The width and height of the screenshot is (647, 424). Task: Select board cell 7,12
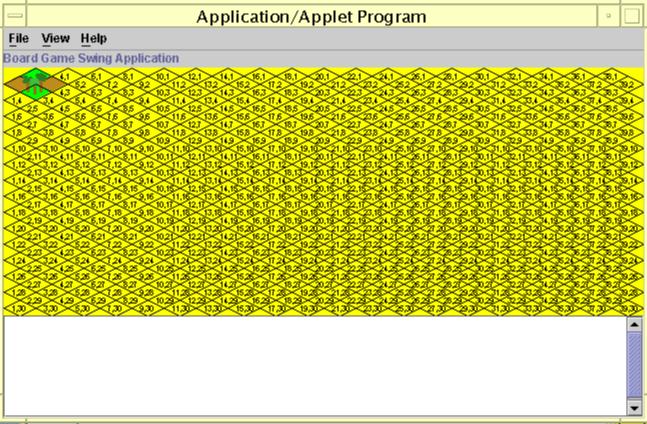pyautogui.click(x=115, y=164)
